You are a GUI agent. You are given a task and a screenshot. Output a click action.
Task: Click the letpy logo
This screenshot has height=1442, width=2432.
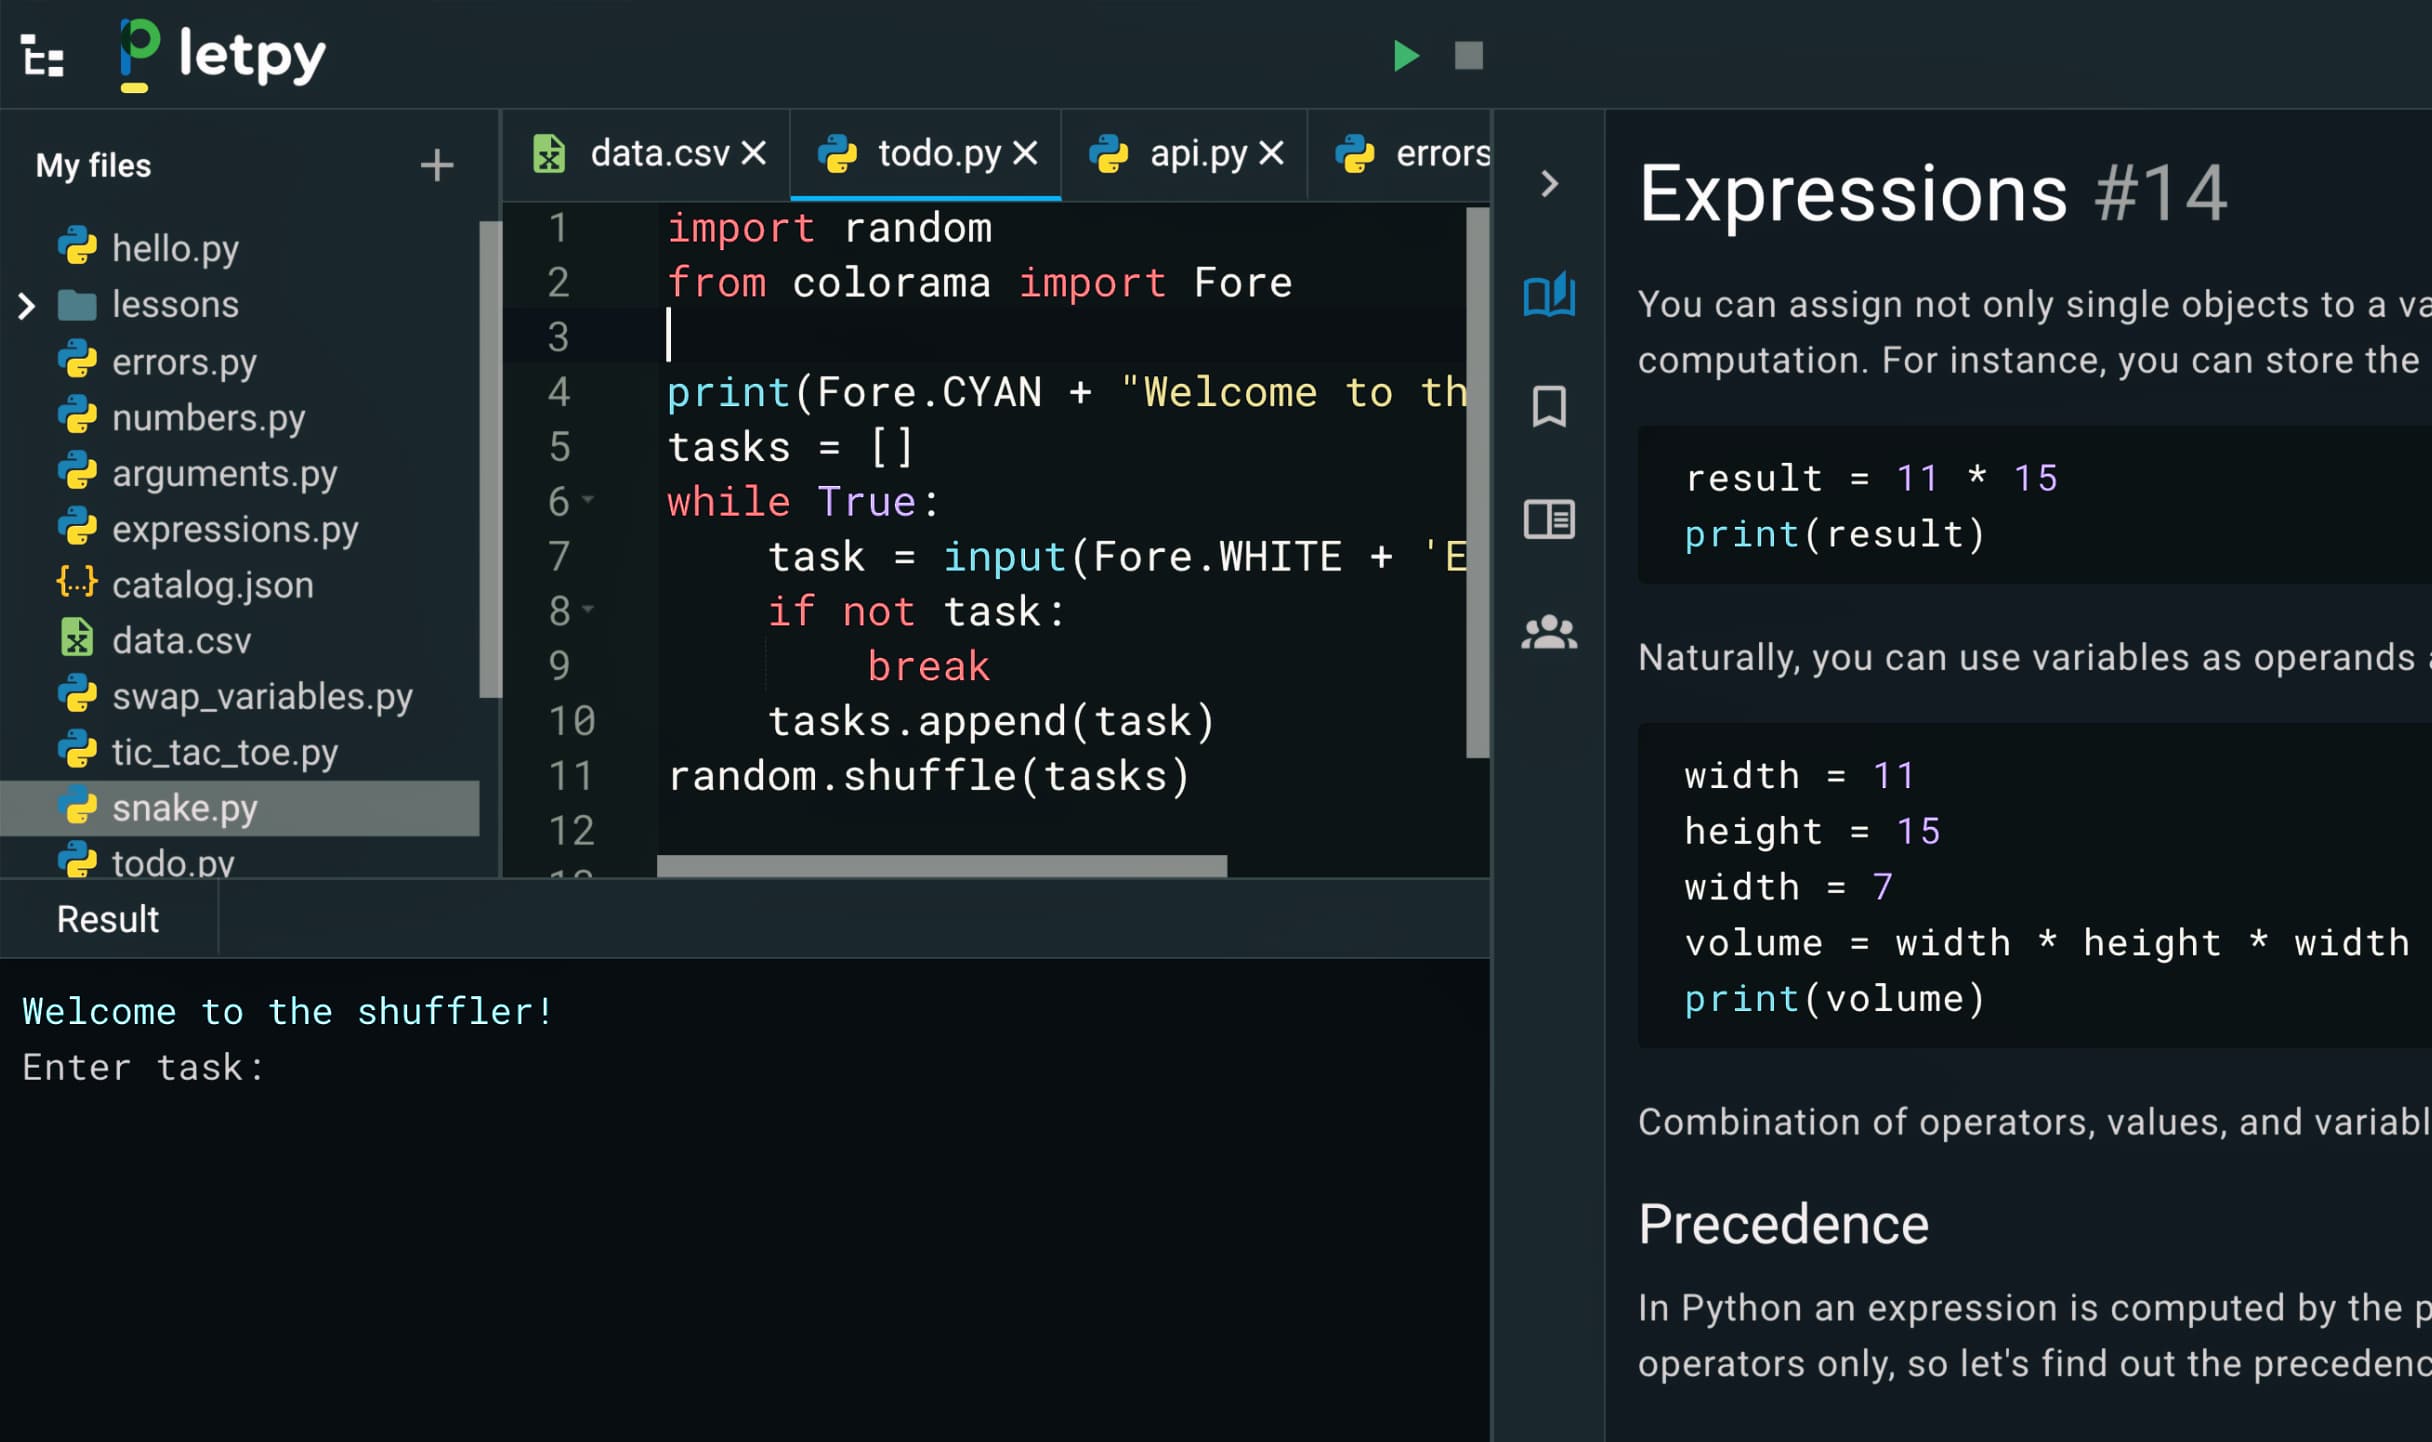pos(222,56)
